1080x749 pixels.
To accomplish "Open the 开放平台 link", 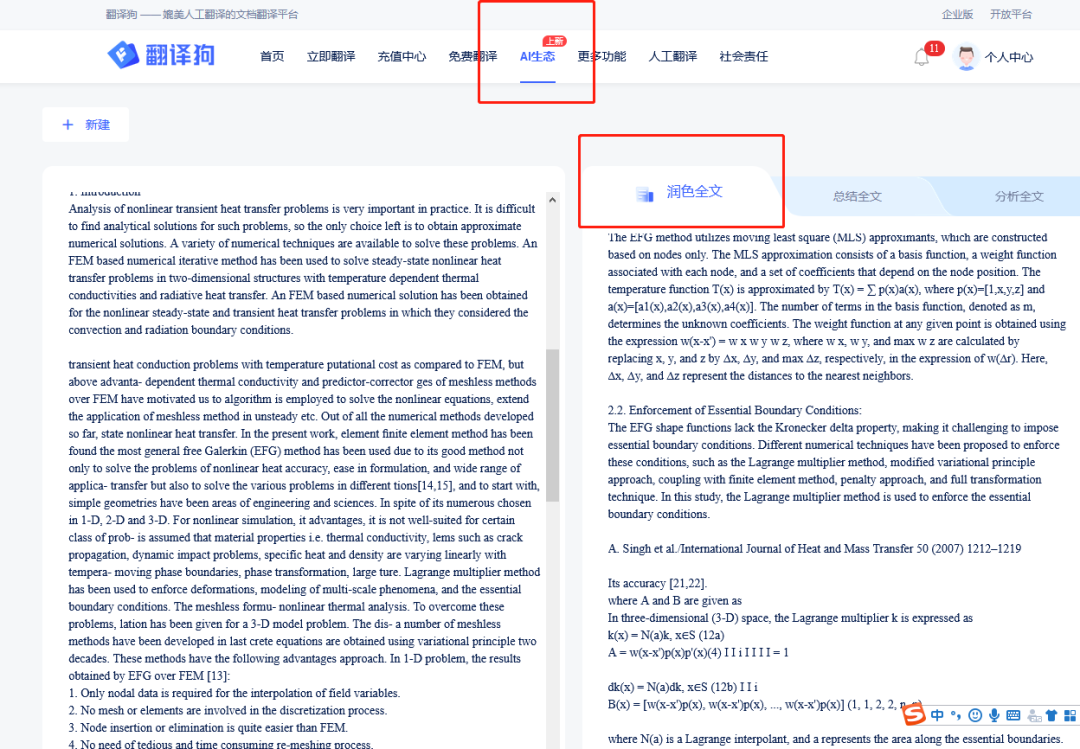I will coord(1011,14).
